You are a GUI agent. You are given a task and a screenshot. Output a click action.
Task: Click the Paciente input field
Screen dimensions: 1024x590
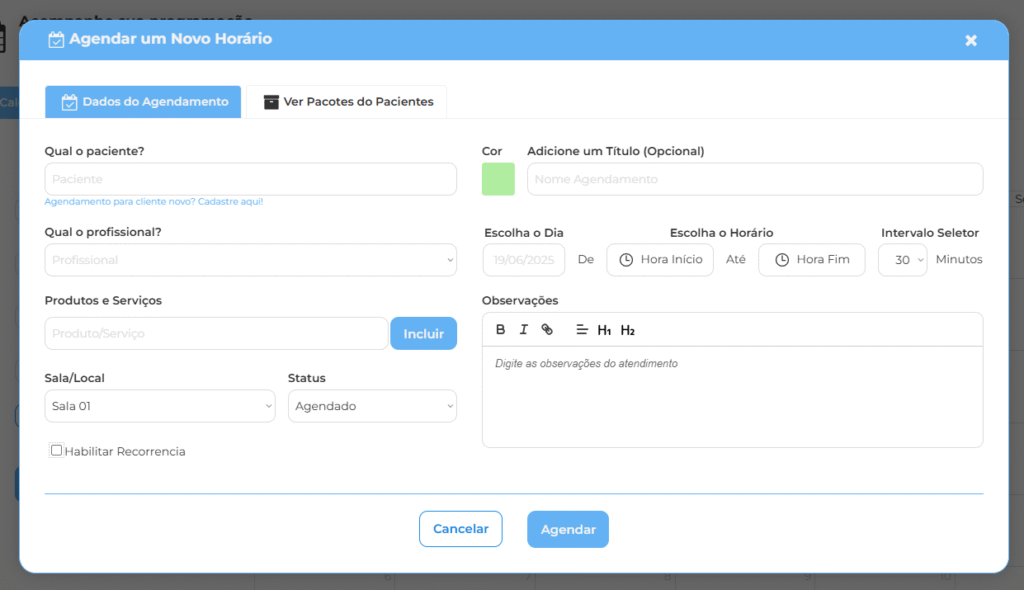pos(250,179)
